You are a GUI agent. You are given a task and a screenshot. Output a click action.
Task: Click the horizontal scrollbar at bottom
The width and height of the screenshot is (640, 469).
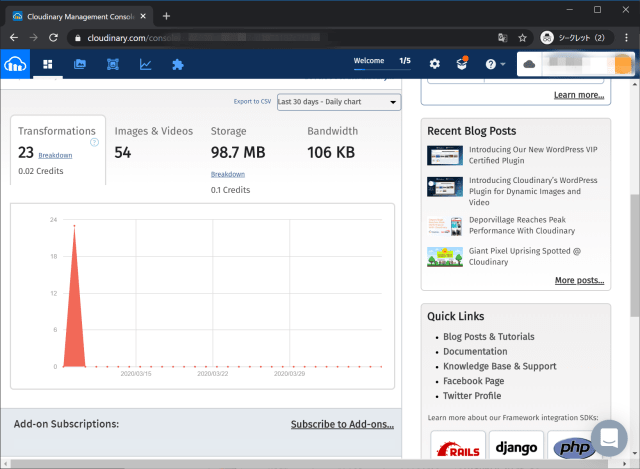click(x=309, y=464)
